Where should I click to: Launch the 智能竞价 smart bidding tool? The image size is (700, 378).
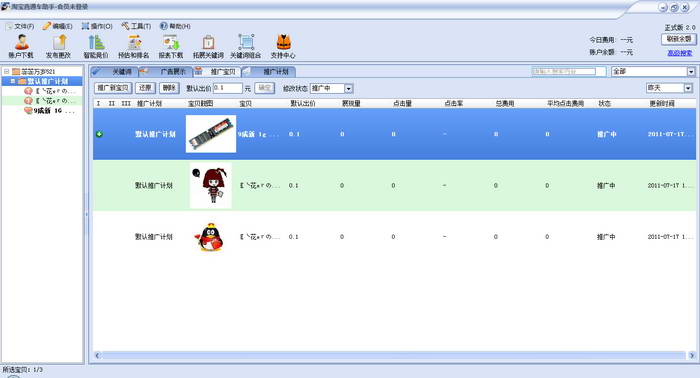pyautogui.click(x=96, y=46)
